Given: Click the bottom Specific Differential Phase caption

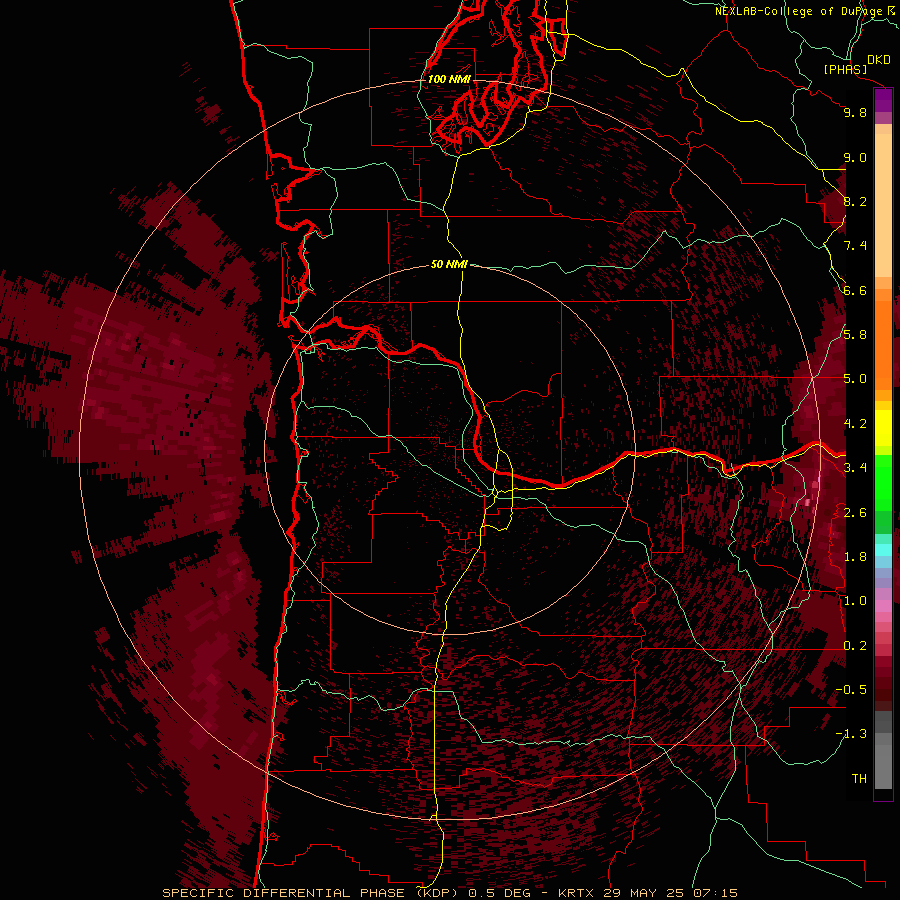Looking at the screenshot, I should pyautogui.click(x=450, y=893).
